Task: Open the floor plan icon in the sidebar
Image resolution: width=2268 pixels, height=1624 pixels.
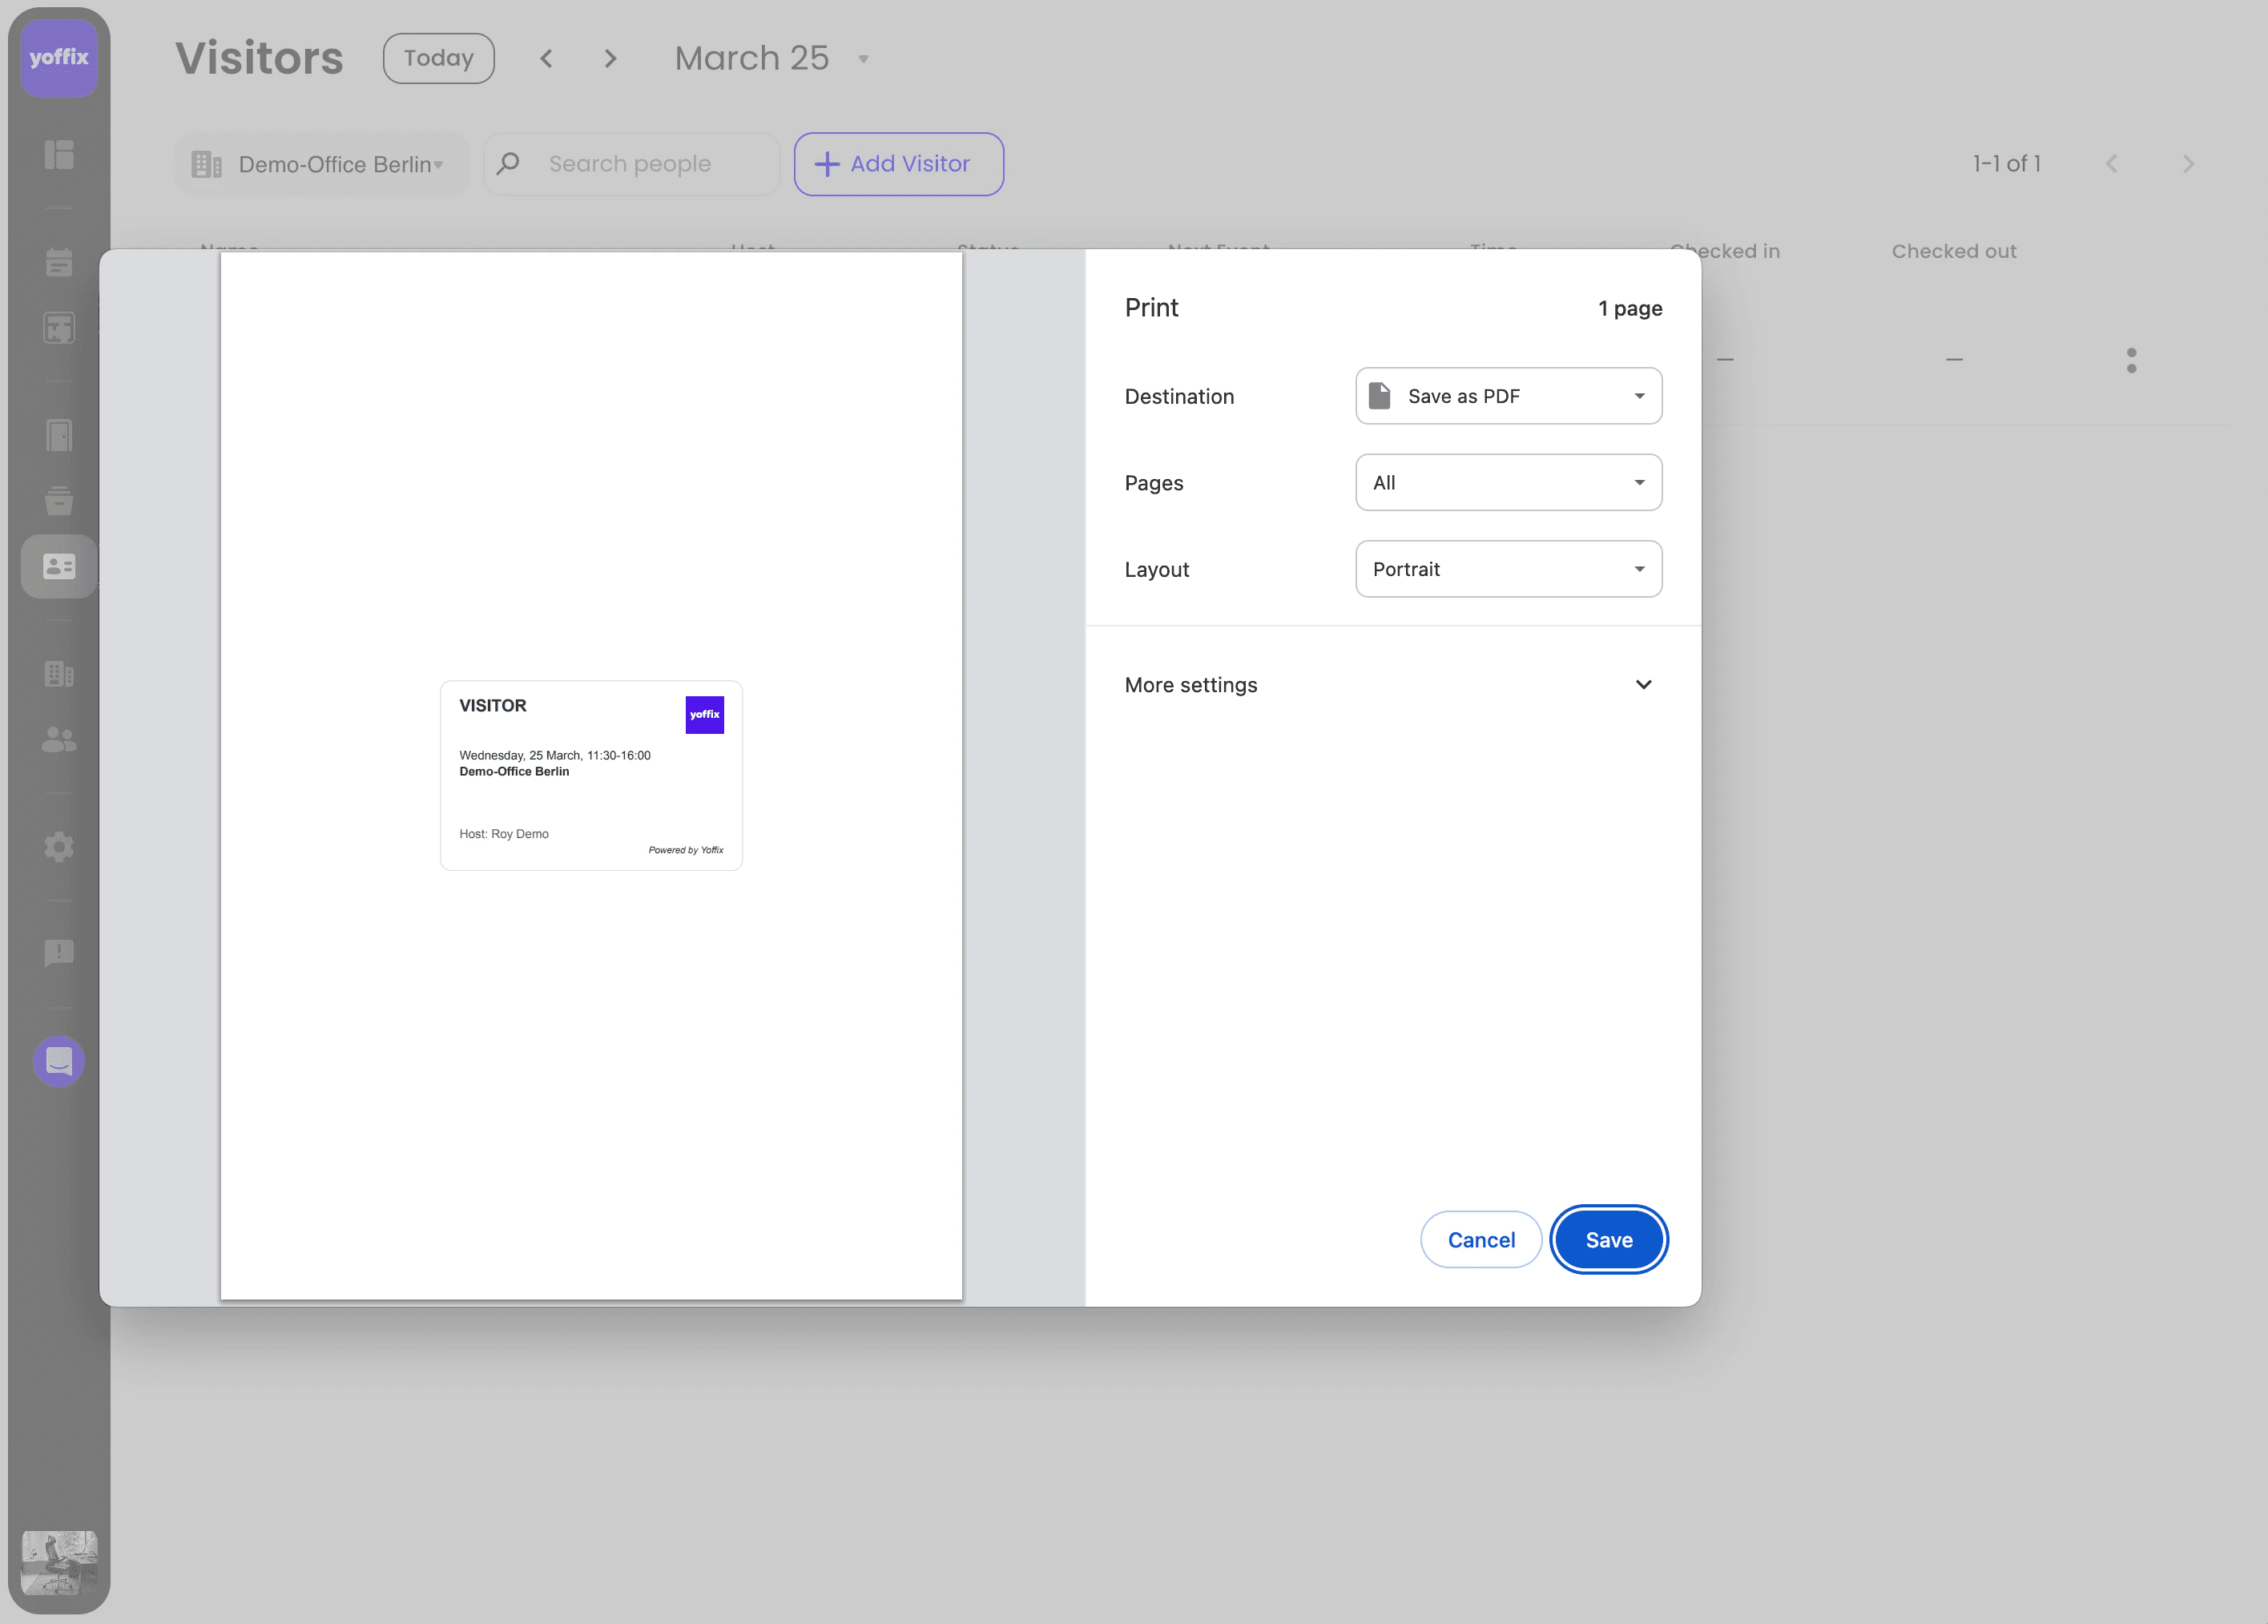Action: [59, 328]
